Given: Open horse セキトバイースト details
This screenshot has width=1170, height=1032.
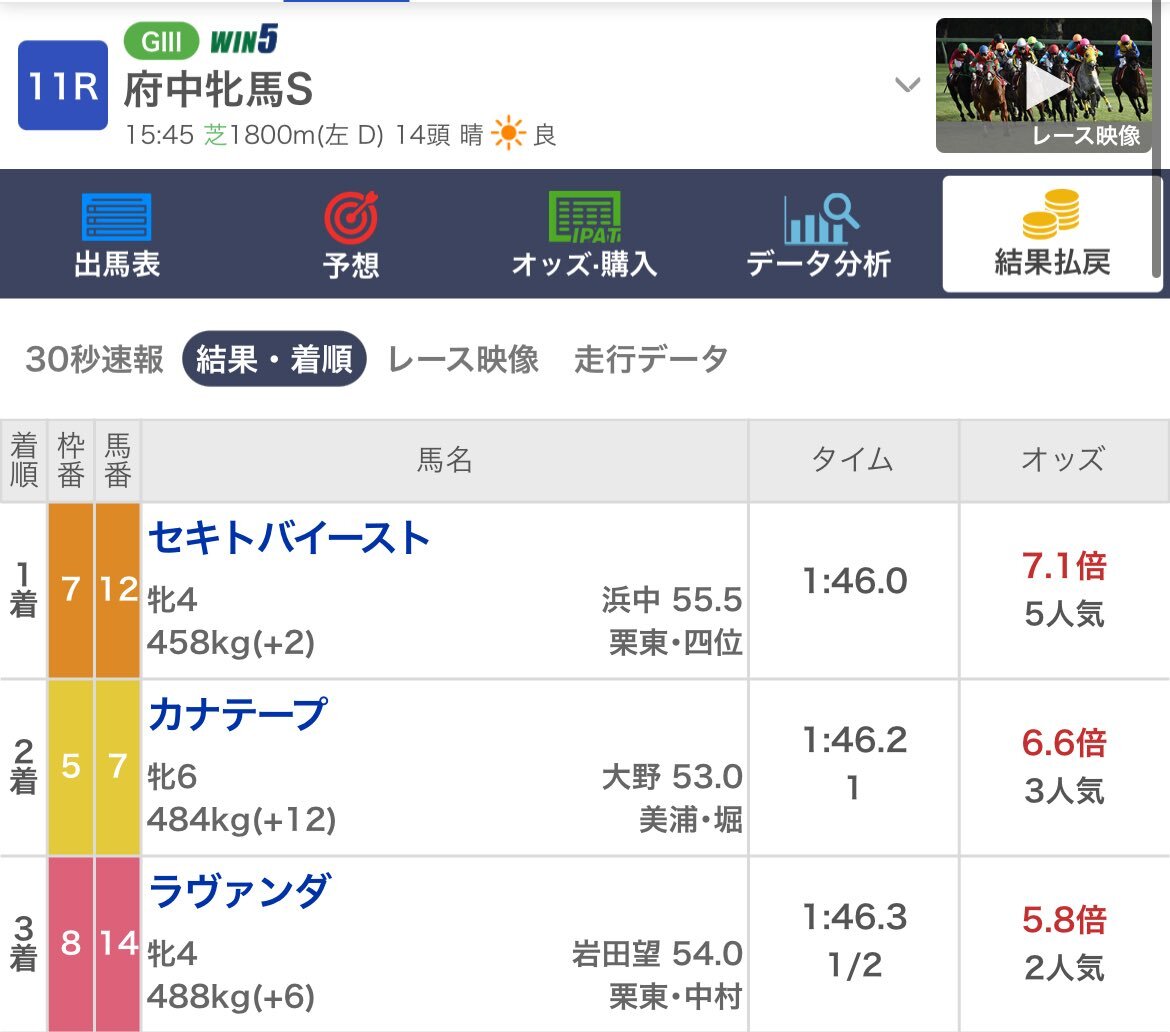Looking at the screenshot, I should click(289, 538).
